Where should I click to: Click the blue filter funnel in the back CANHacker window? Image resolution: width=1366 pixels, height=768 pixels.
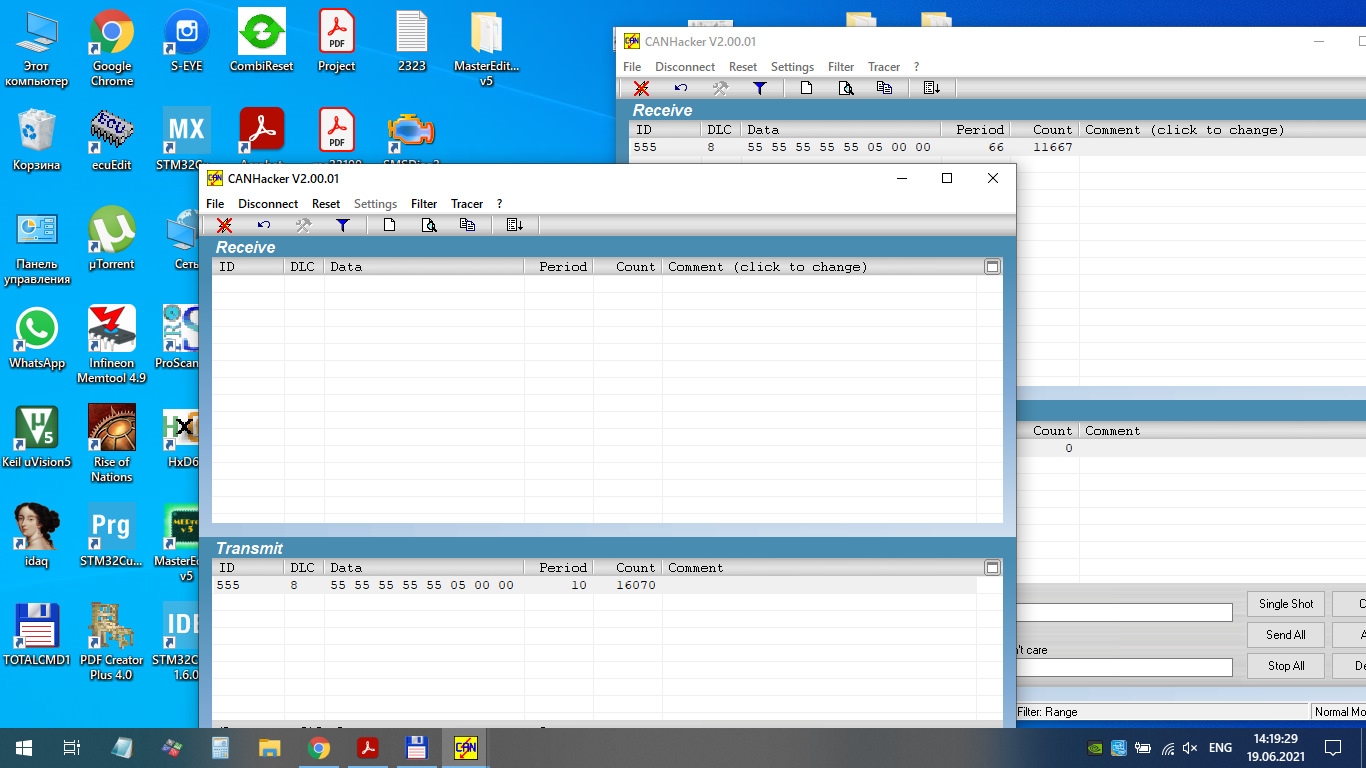[x=760, y=88]
